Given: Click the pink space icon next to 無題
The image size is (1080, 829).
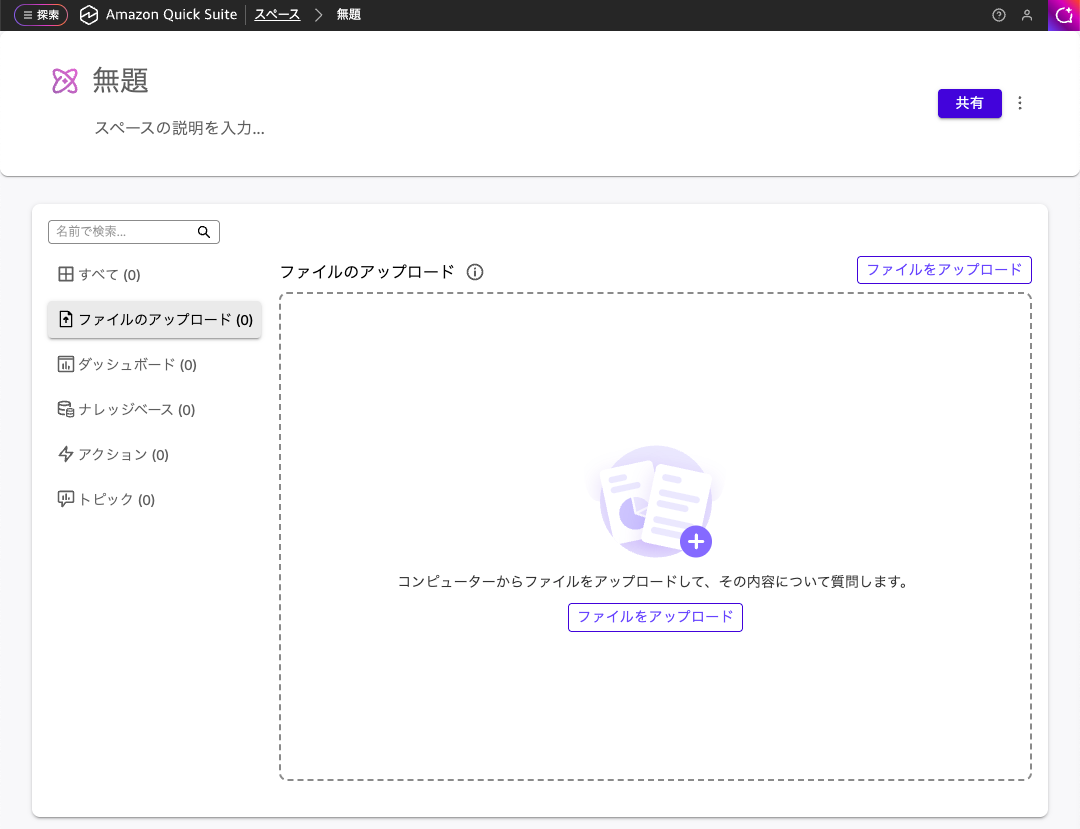Looking at the screenshot, I should 66,80.
